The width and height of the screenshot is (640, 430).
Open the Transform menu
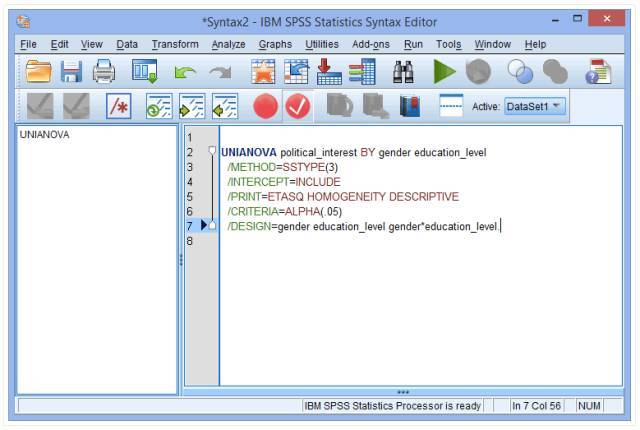[175, 44]
